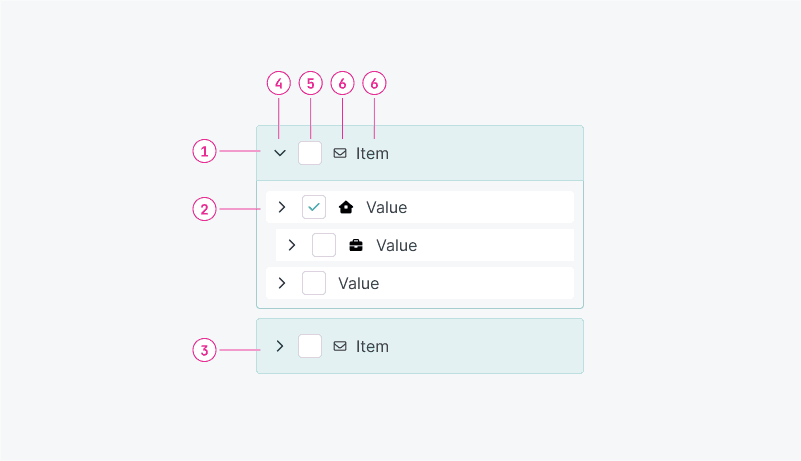
Task: Click the envelope icon in the collapsed Item row
Action: 340,346
